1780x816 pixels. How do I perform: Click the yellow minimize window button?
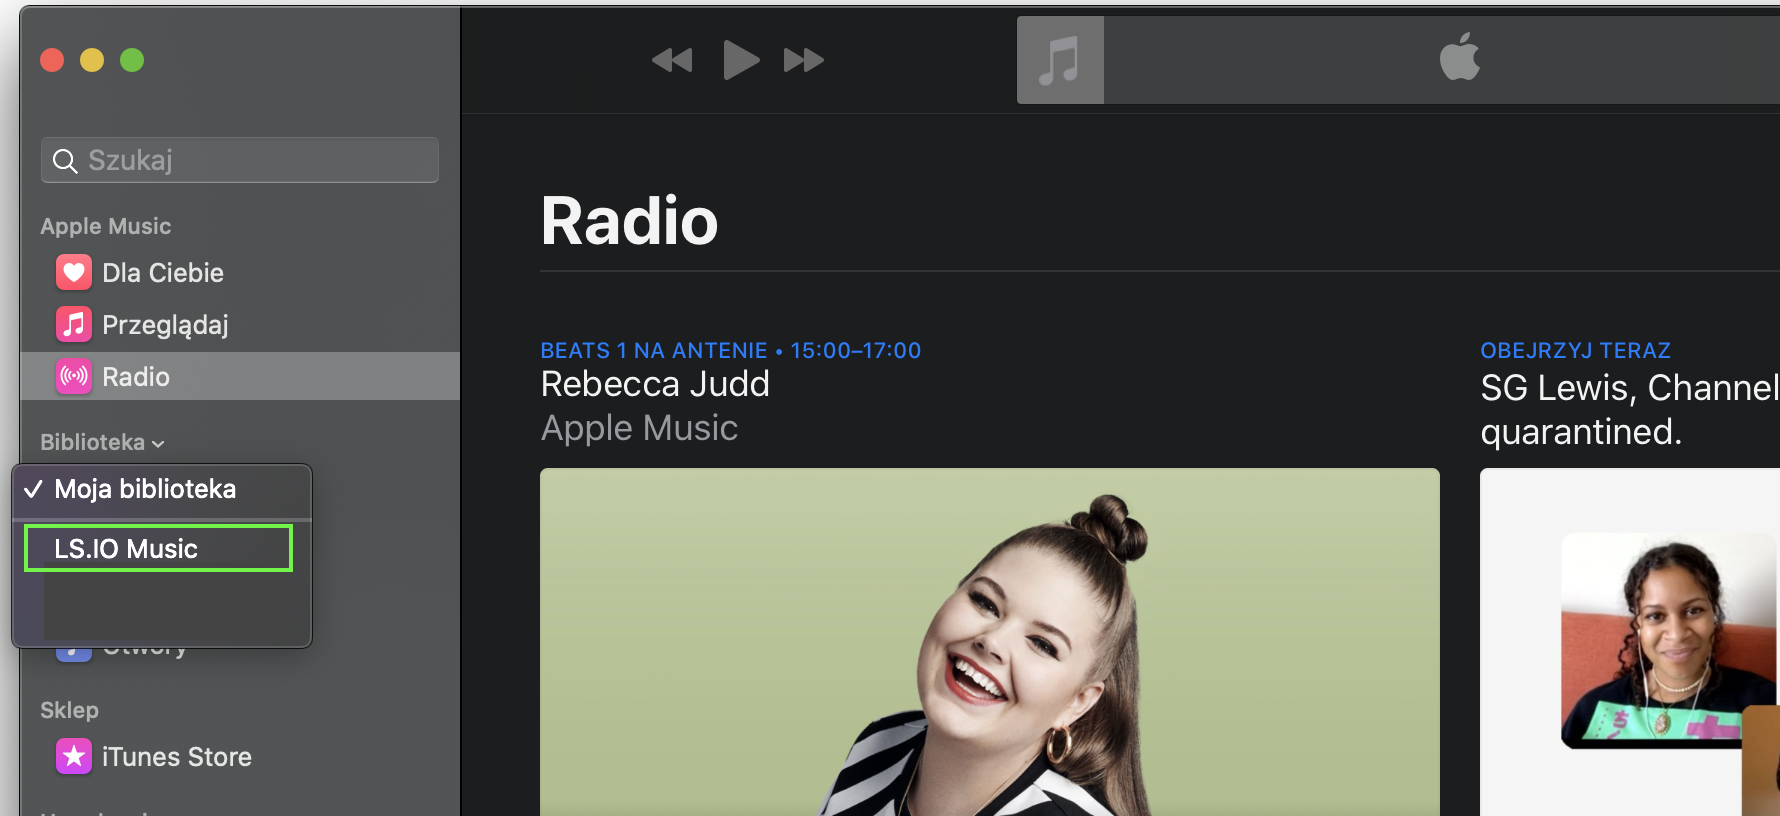pos(92,60)
